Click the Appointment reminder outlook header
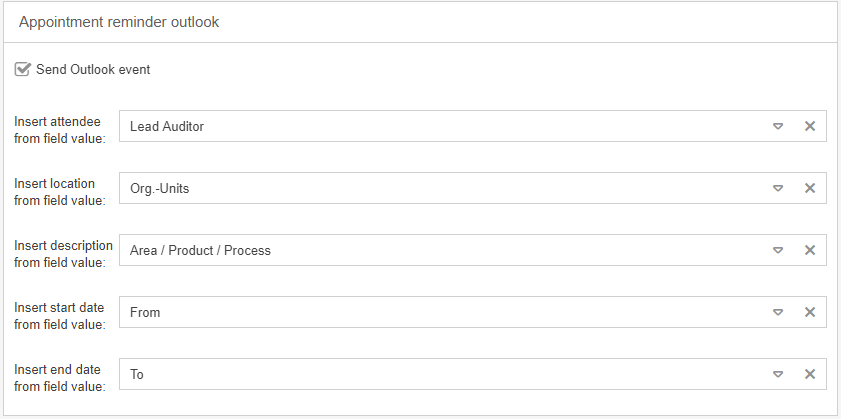This screenshot has height=419, width=841. coord(119,22)
